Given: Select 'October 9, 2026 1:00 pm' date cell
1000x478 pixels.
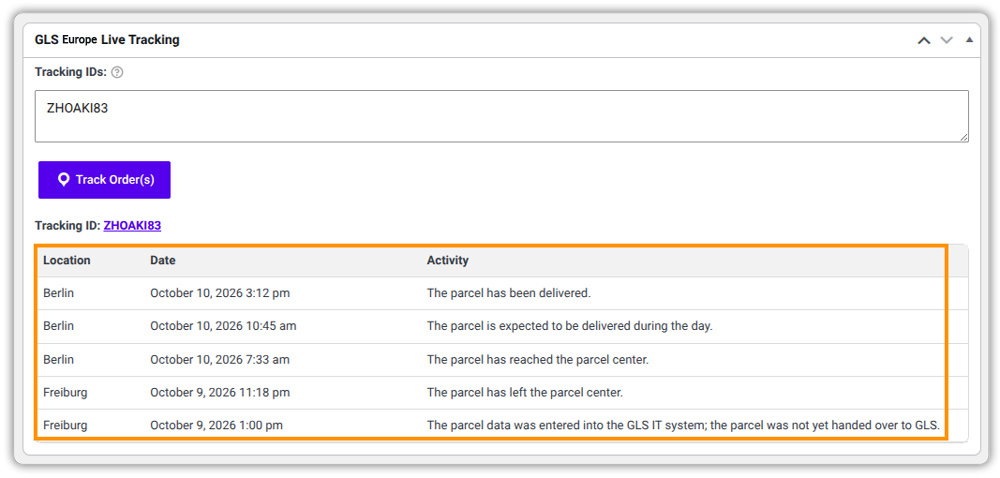Looking at the screenshot, I should click(216, 425).
